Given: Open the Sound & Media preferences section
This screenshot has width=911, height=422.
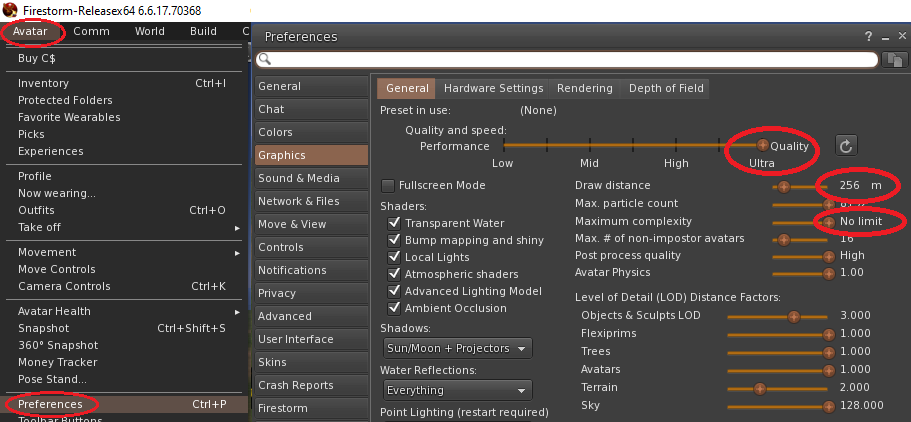Looking at the screenshot, I should [x=299, y=178].
